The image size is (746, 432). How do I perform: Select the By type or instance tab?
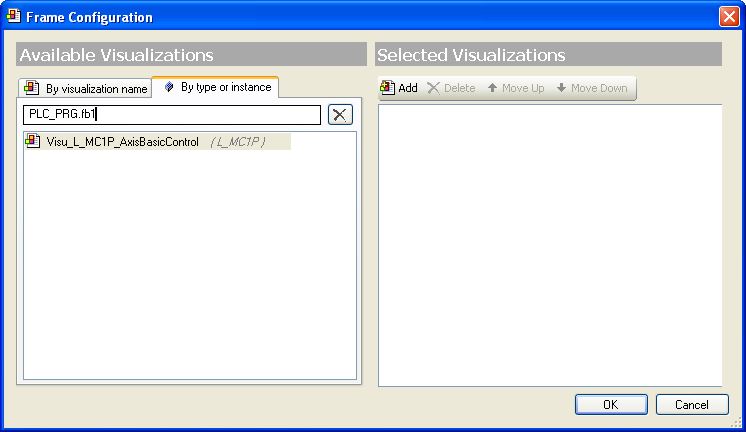pos(216,87)
